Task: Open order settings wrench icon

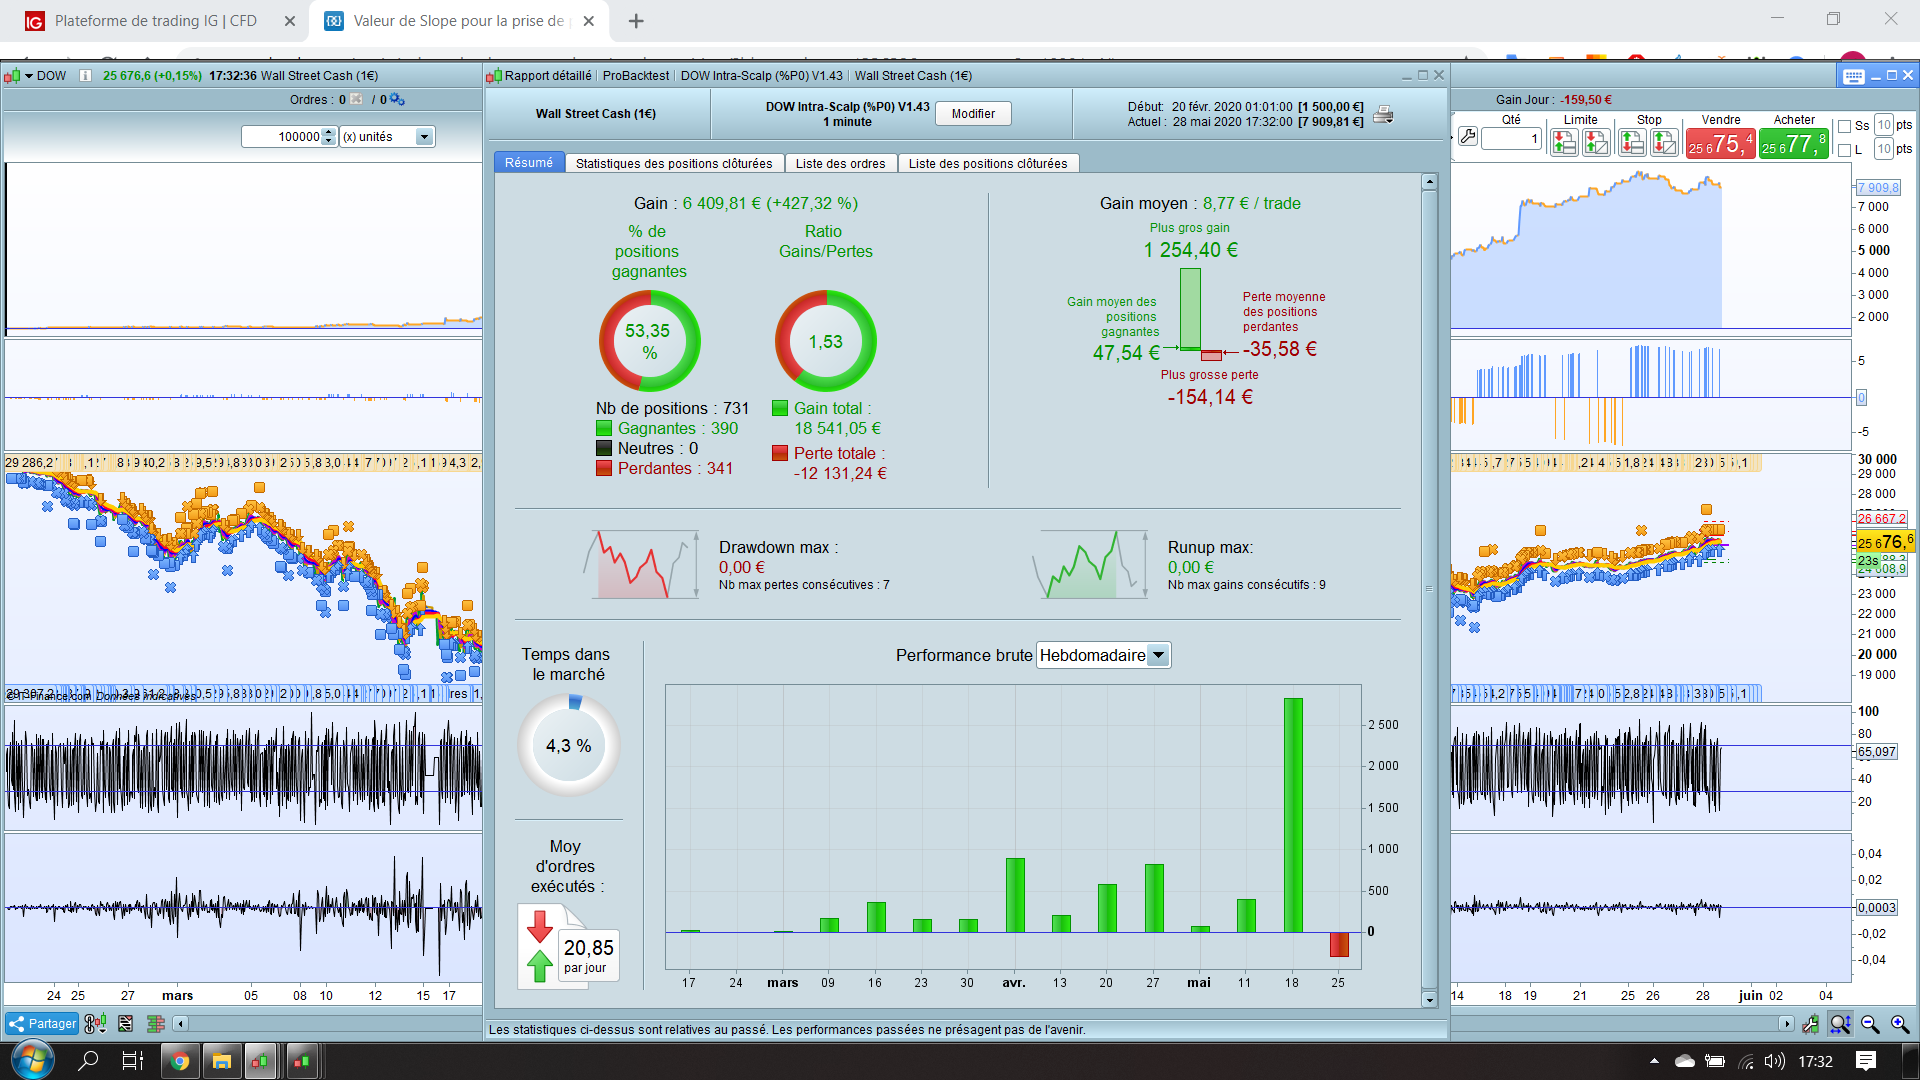Action: coord(1467,136)
